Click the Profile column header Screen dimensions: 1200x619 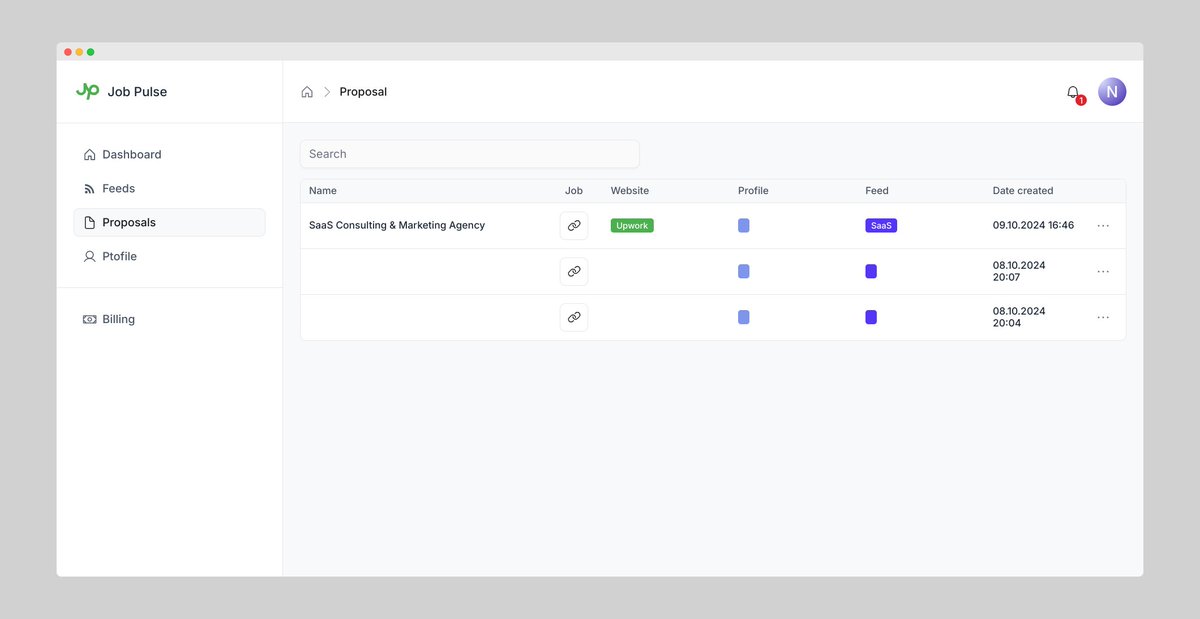click(x=753, y=191)
